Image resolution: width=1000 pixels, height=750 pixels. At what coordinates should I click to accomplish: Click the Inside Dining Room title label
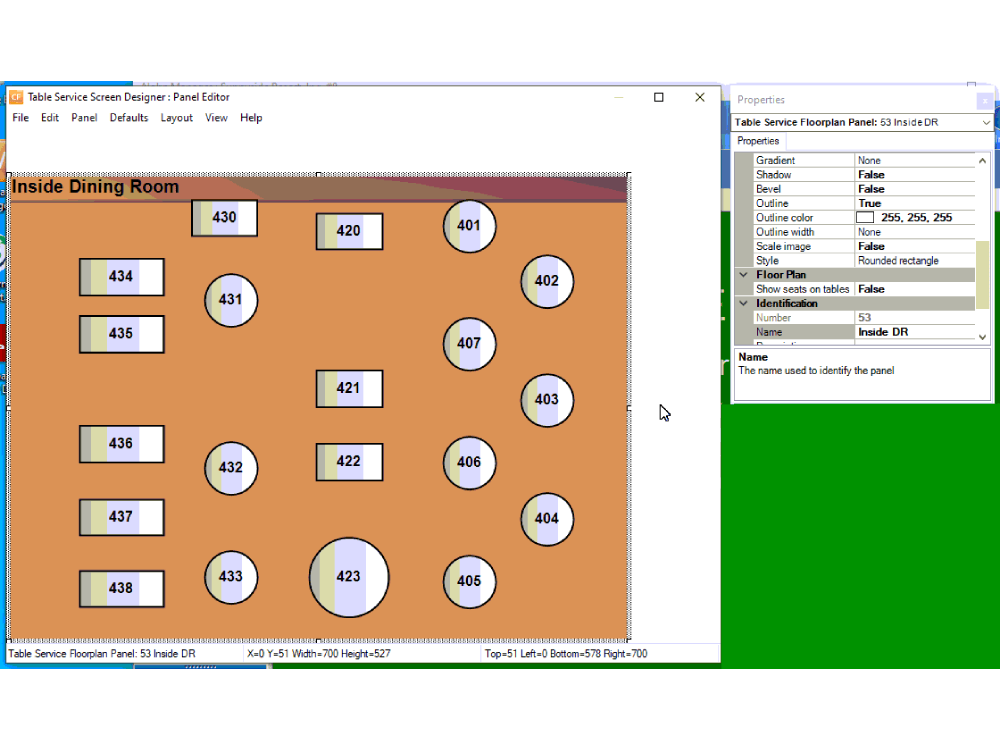click(x=96, y=187)
